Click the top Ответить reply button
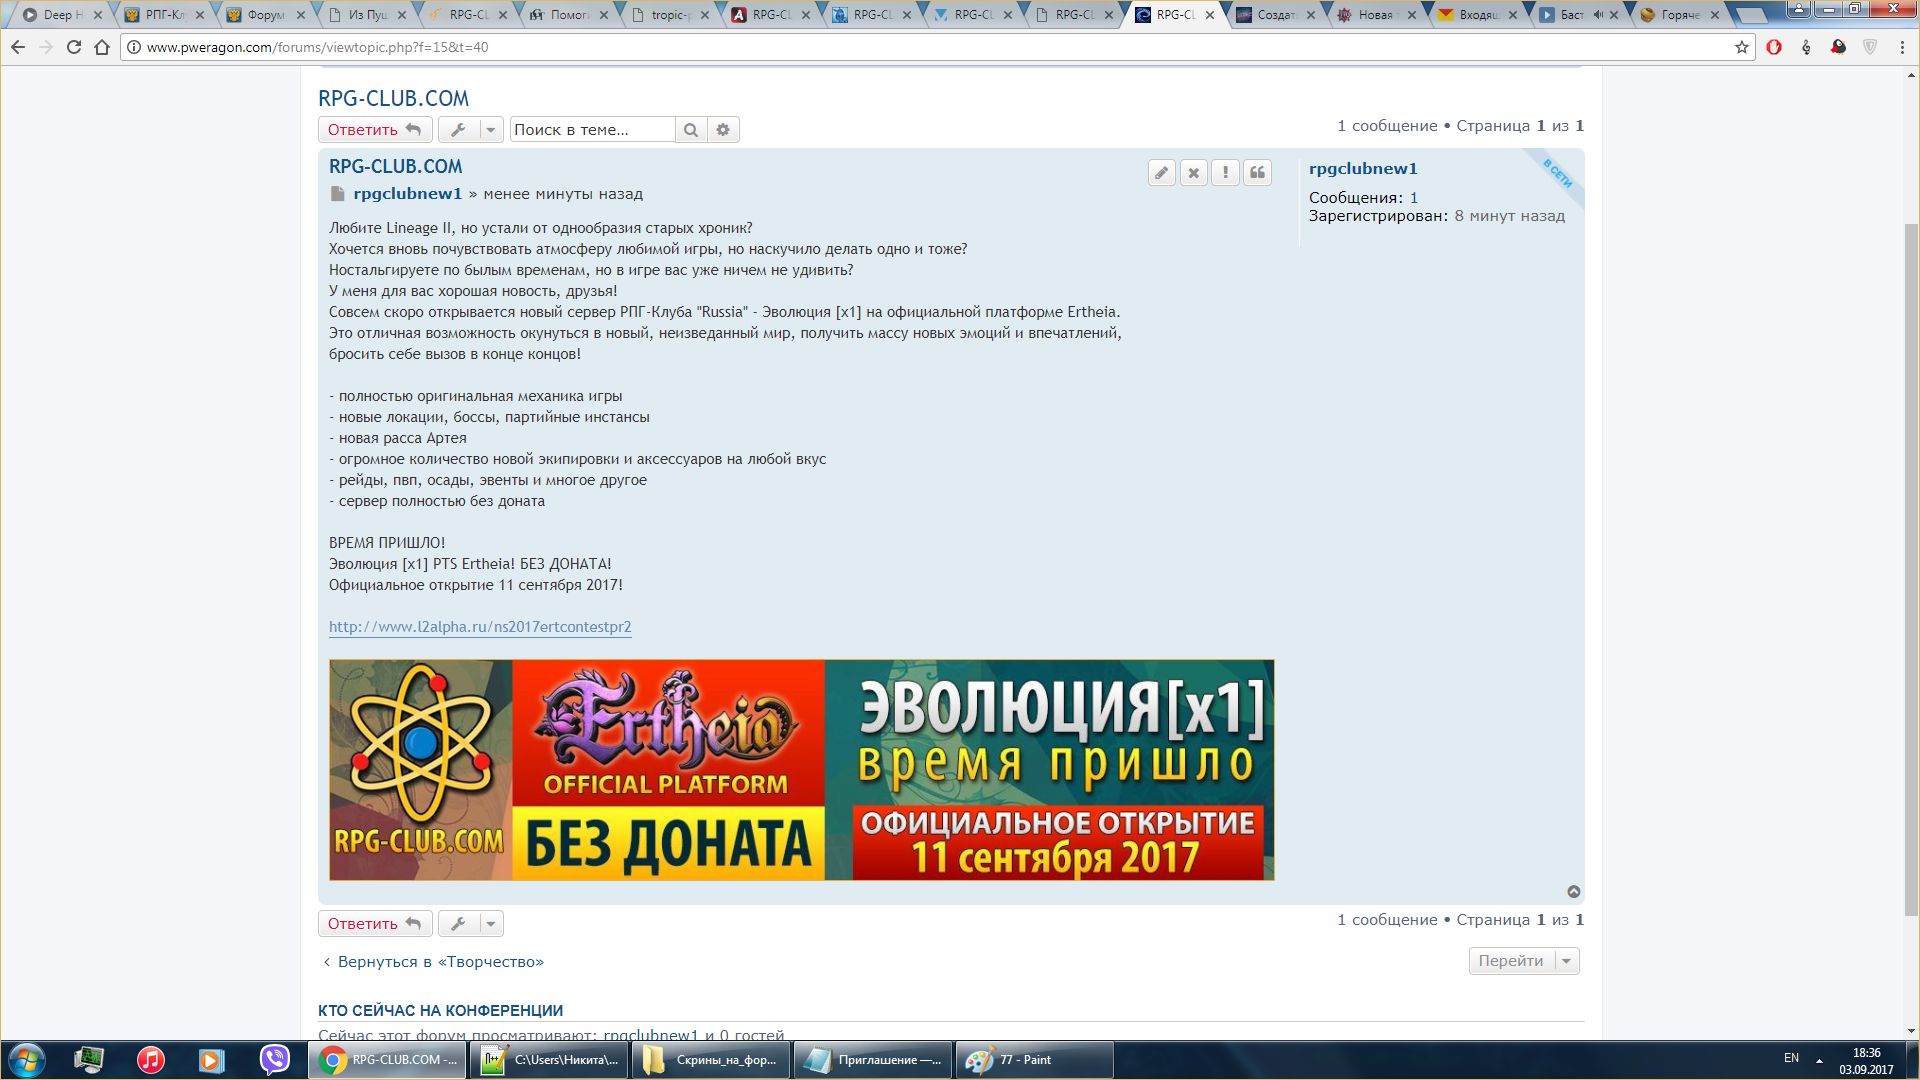The height and width of the screenshot is (1080, 1920). 375,130
